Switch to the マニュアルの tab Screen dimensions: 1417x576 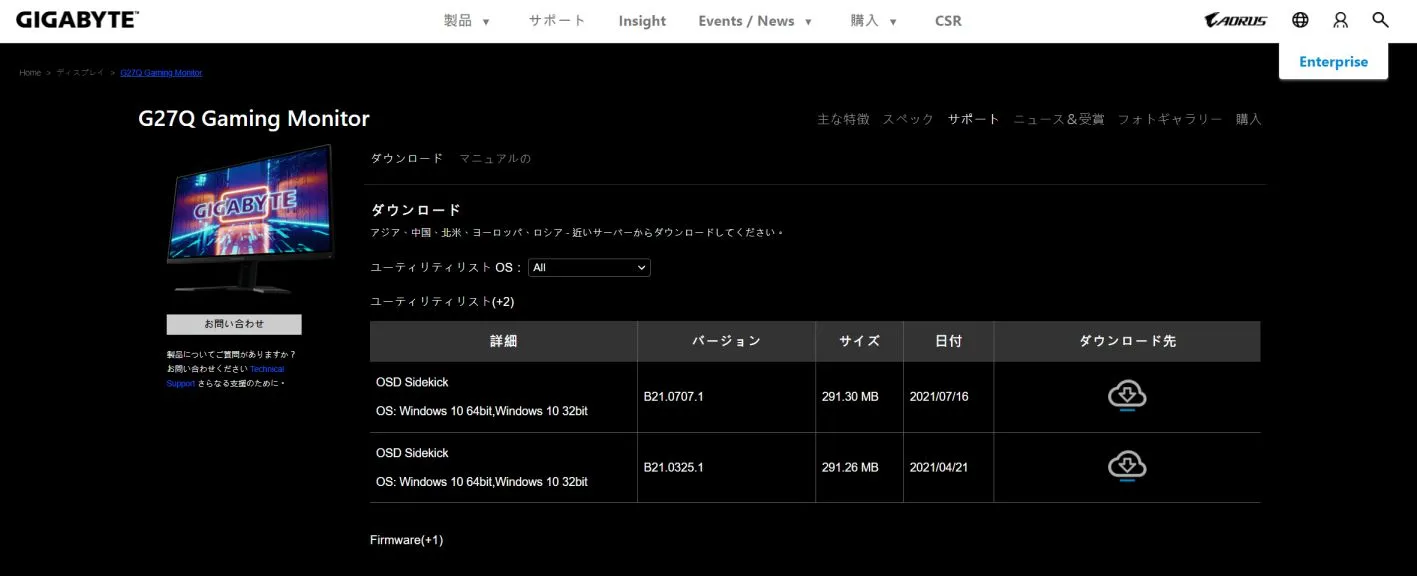point(495,158)
